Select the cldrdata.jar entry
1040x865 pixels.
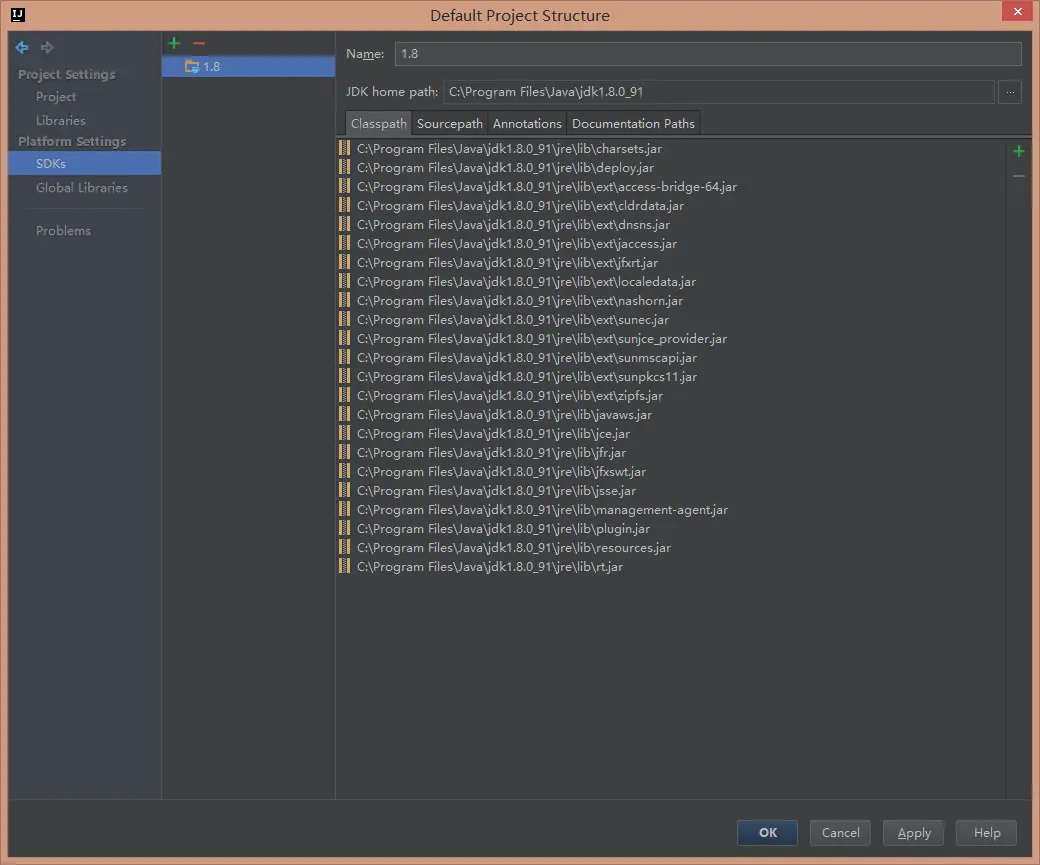click(520, 206)
